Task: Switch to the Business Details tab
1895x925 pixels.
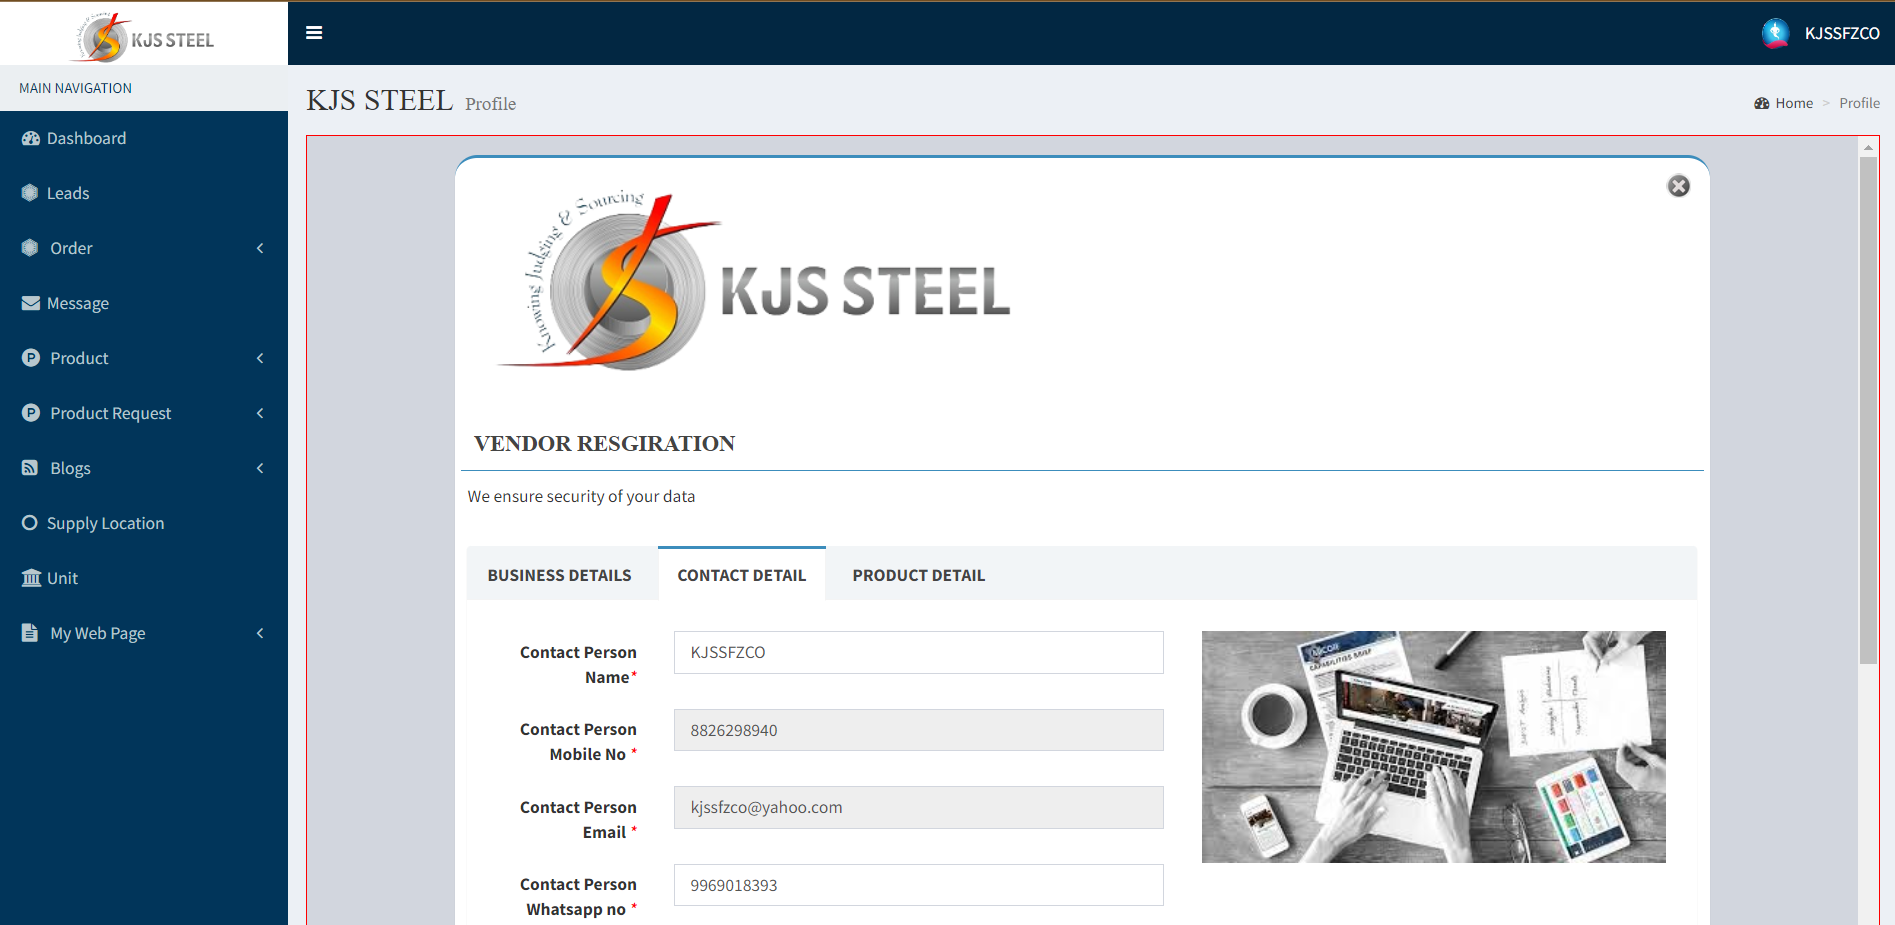Action: coord(559,575)
